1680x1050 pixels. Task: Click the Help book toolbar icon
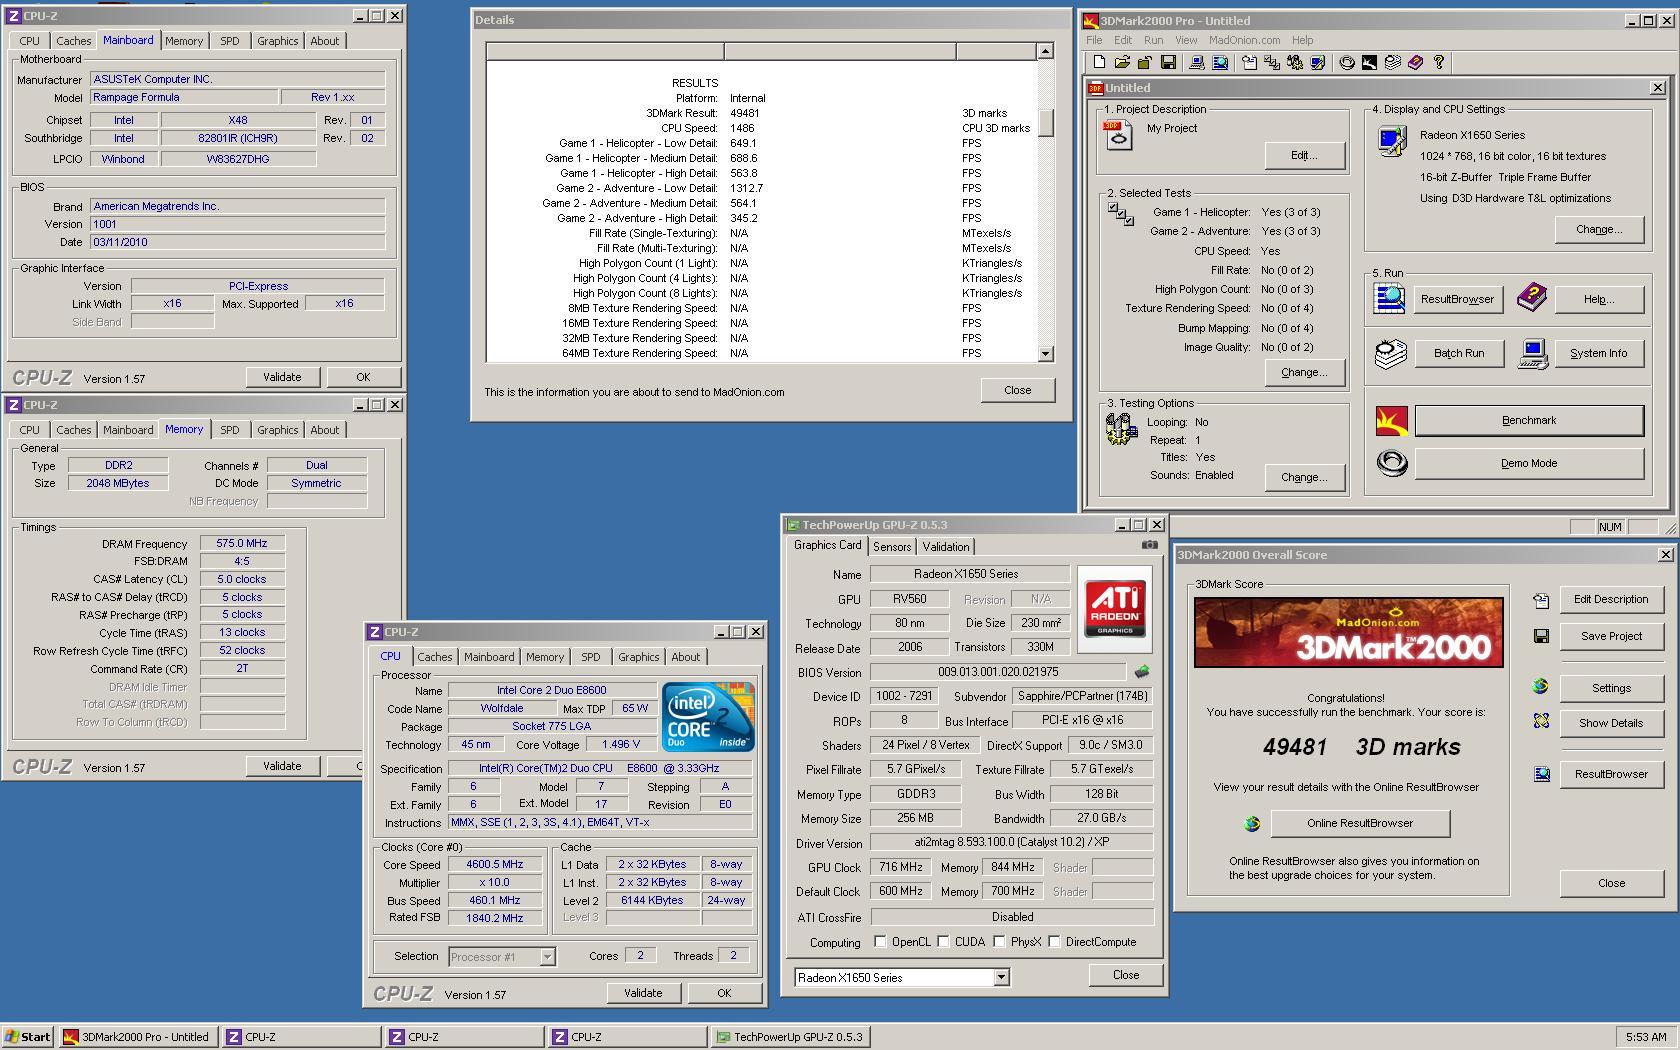pos(1415,62)
